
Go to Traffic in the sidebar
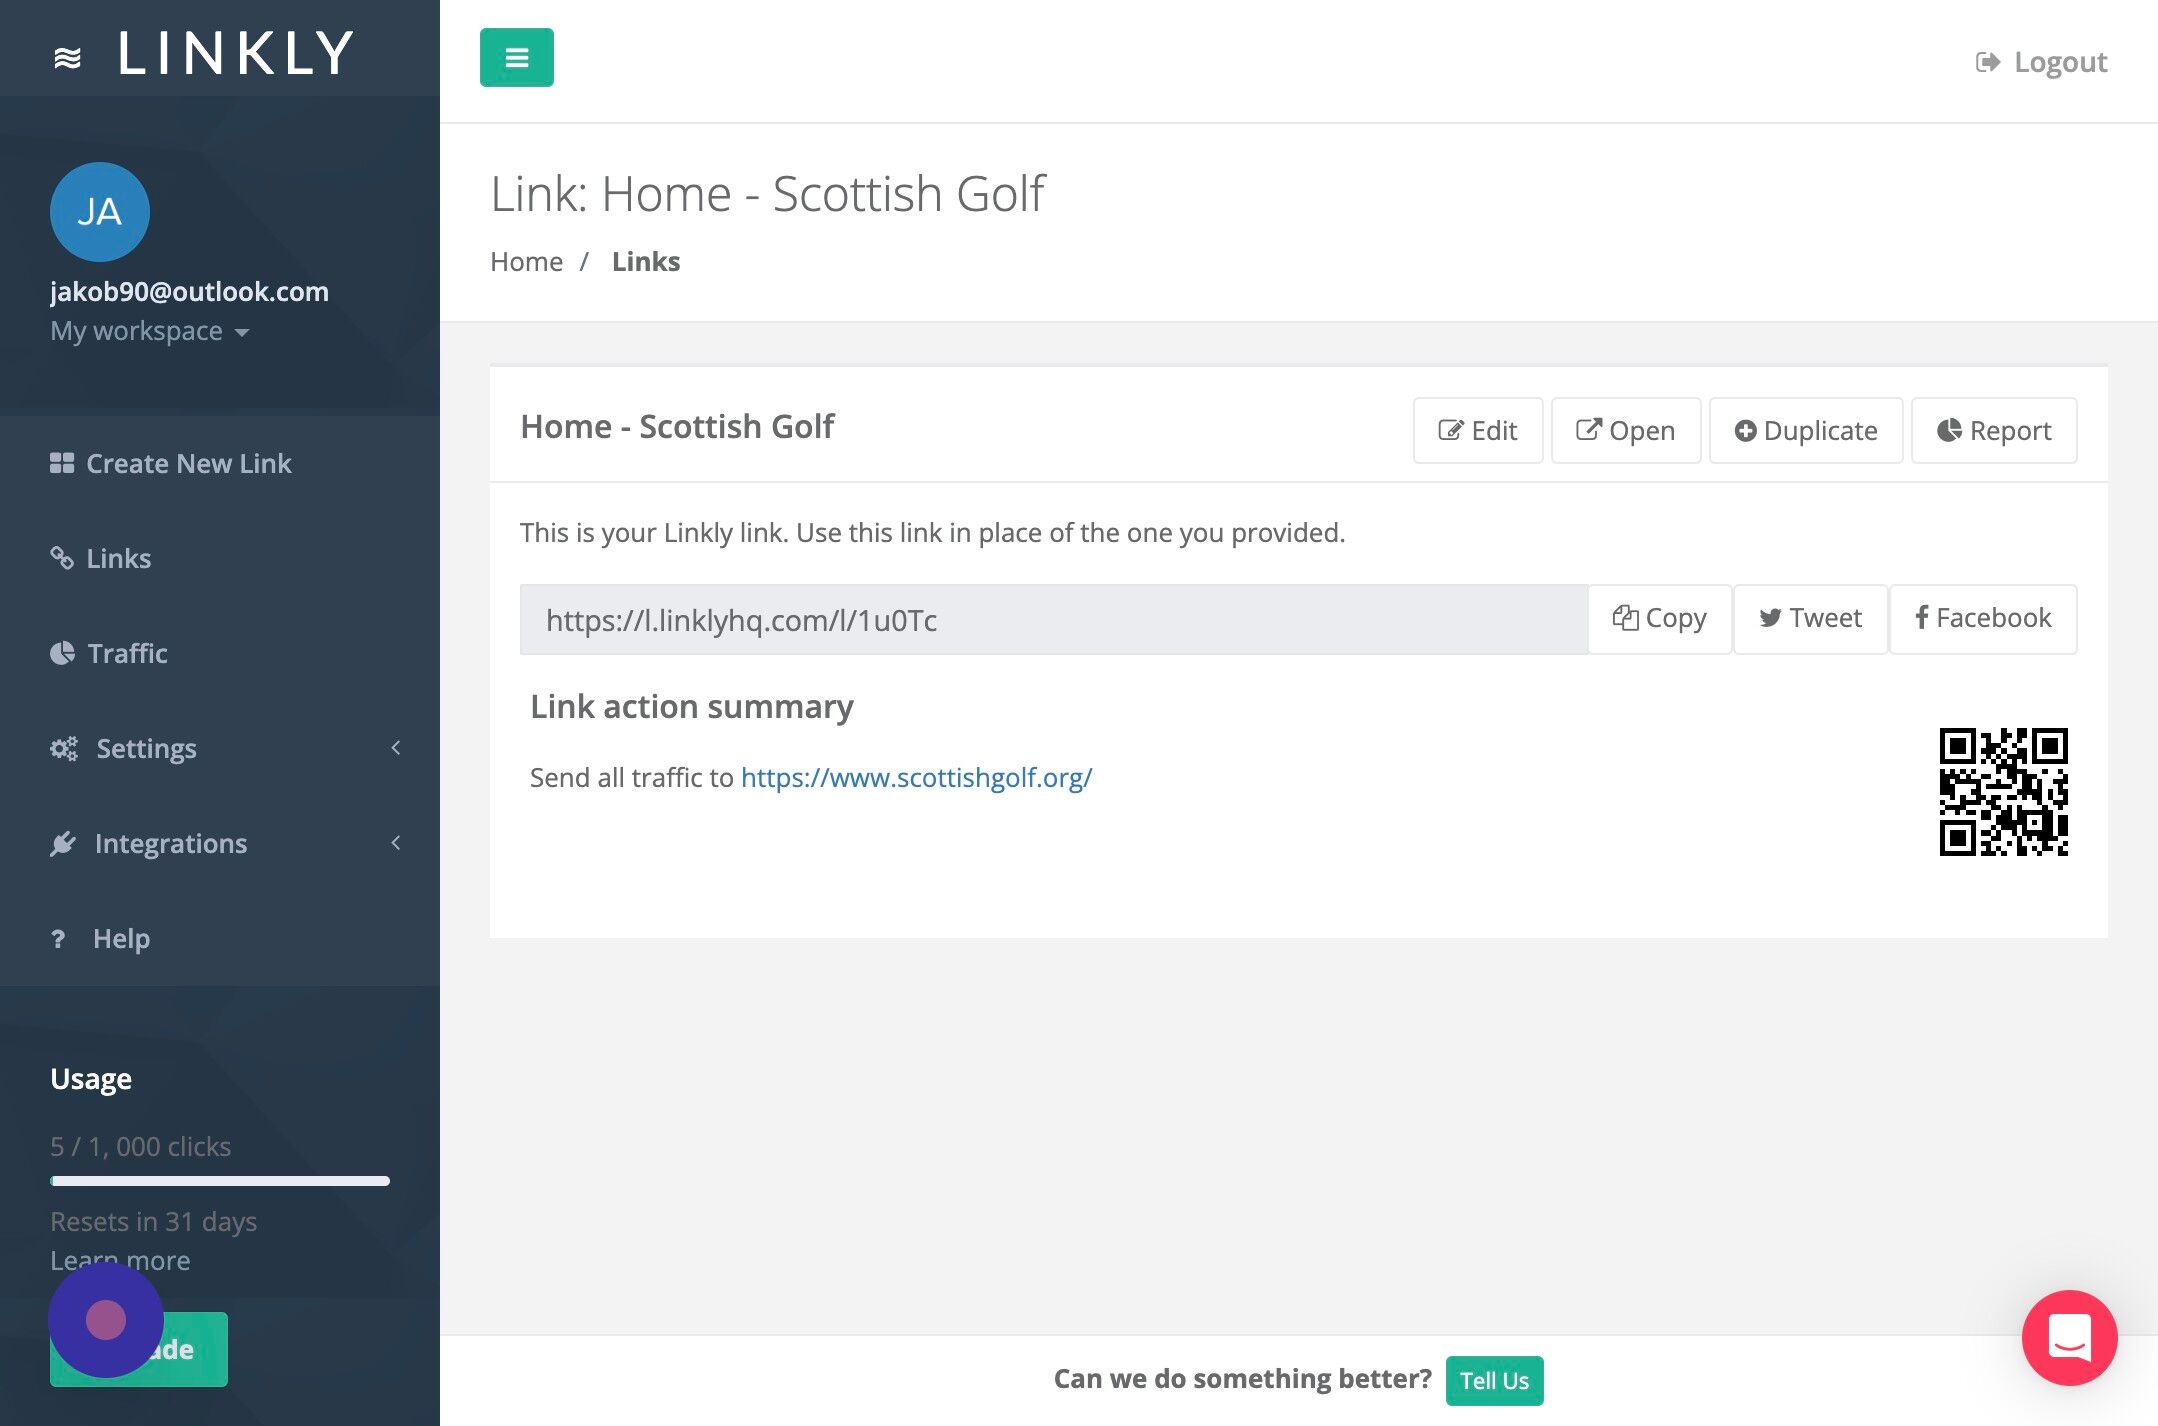[126, 653]
